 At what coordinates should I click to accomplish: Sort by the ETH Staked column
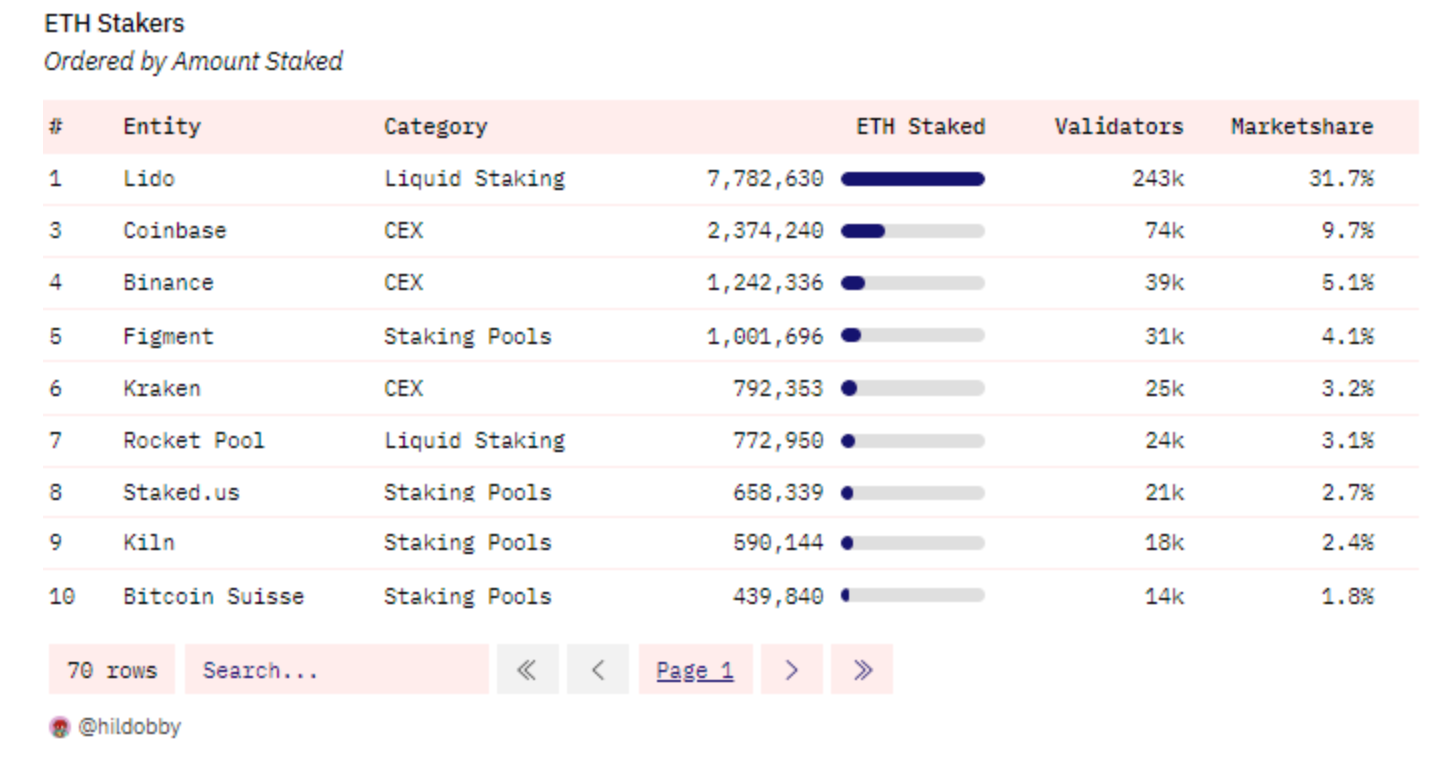[920, 127]
